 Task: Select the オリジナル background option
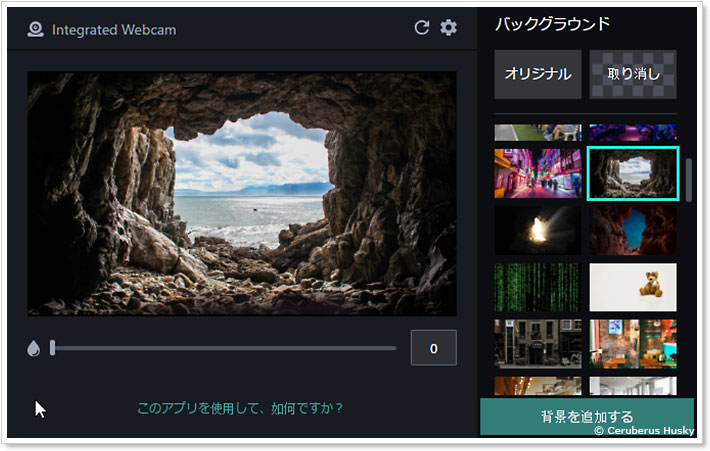(537, 74)
